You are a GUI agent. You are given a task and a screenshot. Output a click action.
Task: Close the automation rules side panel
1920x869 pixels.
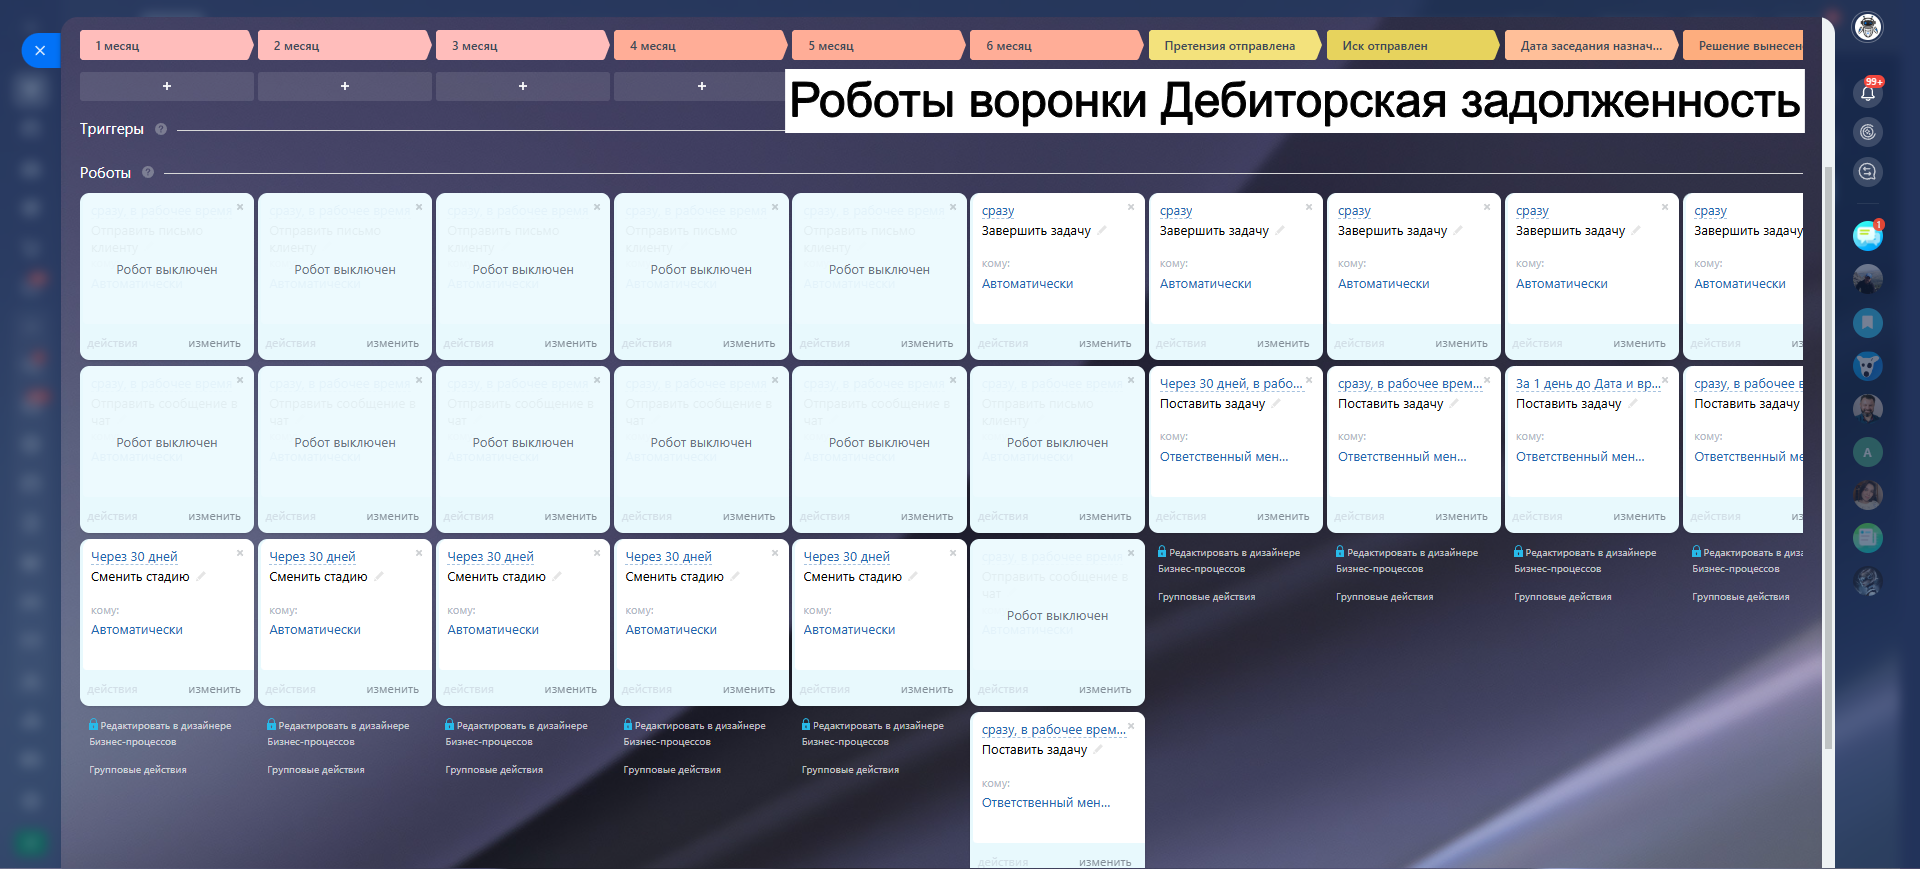coord(40,50)
